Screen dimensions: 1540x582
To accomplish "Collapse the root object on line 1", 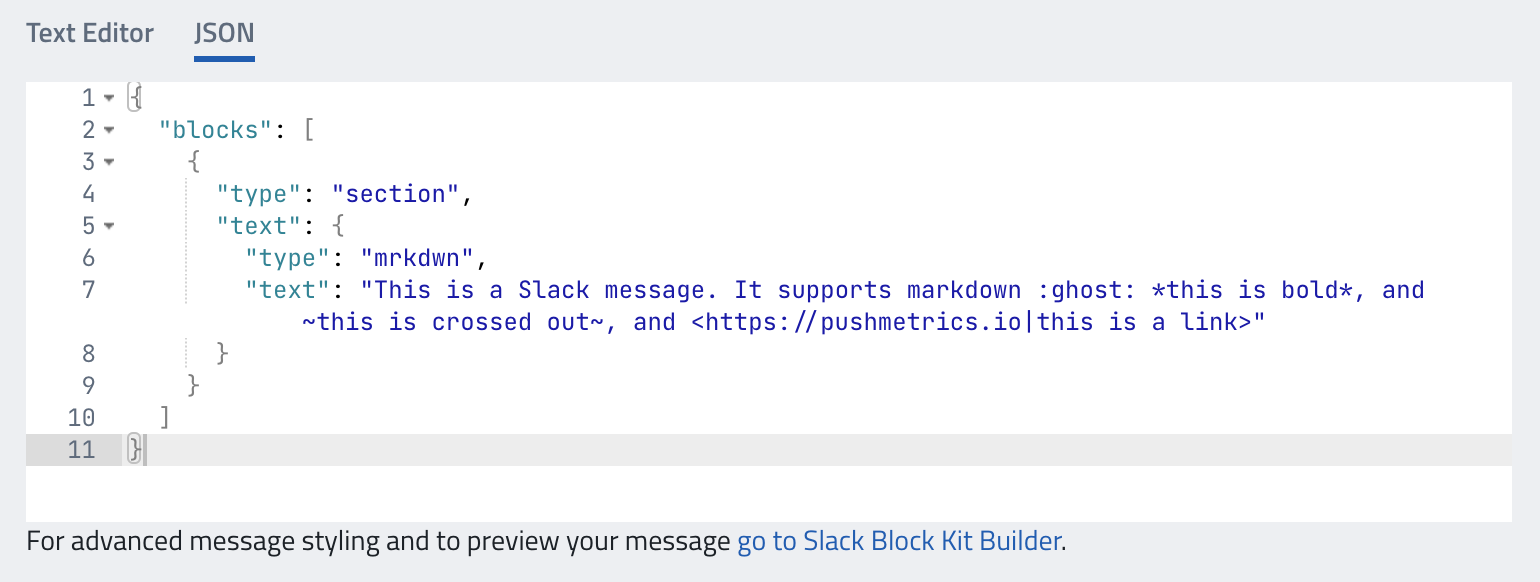I will click(x=109, y=98).
